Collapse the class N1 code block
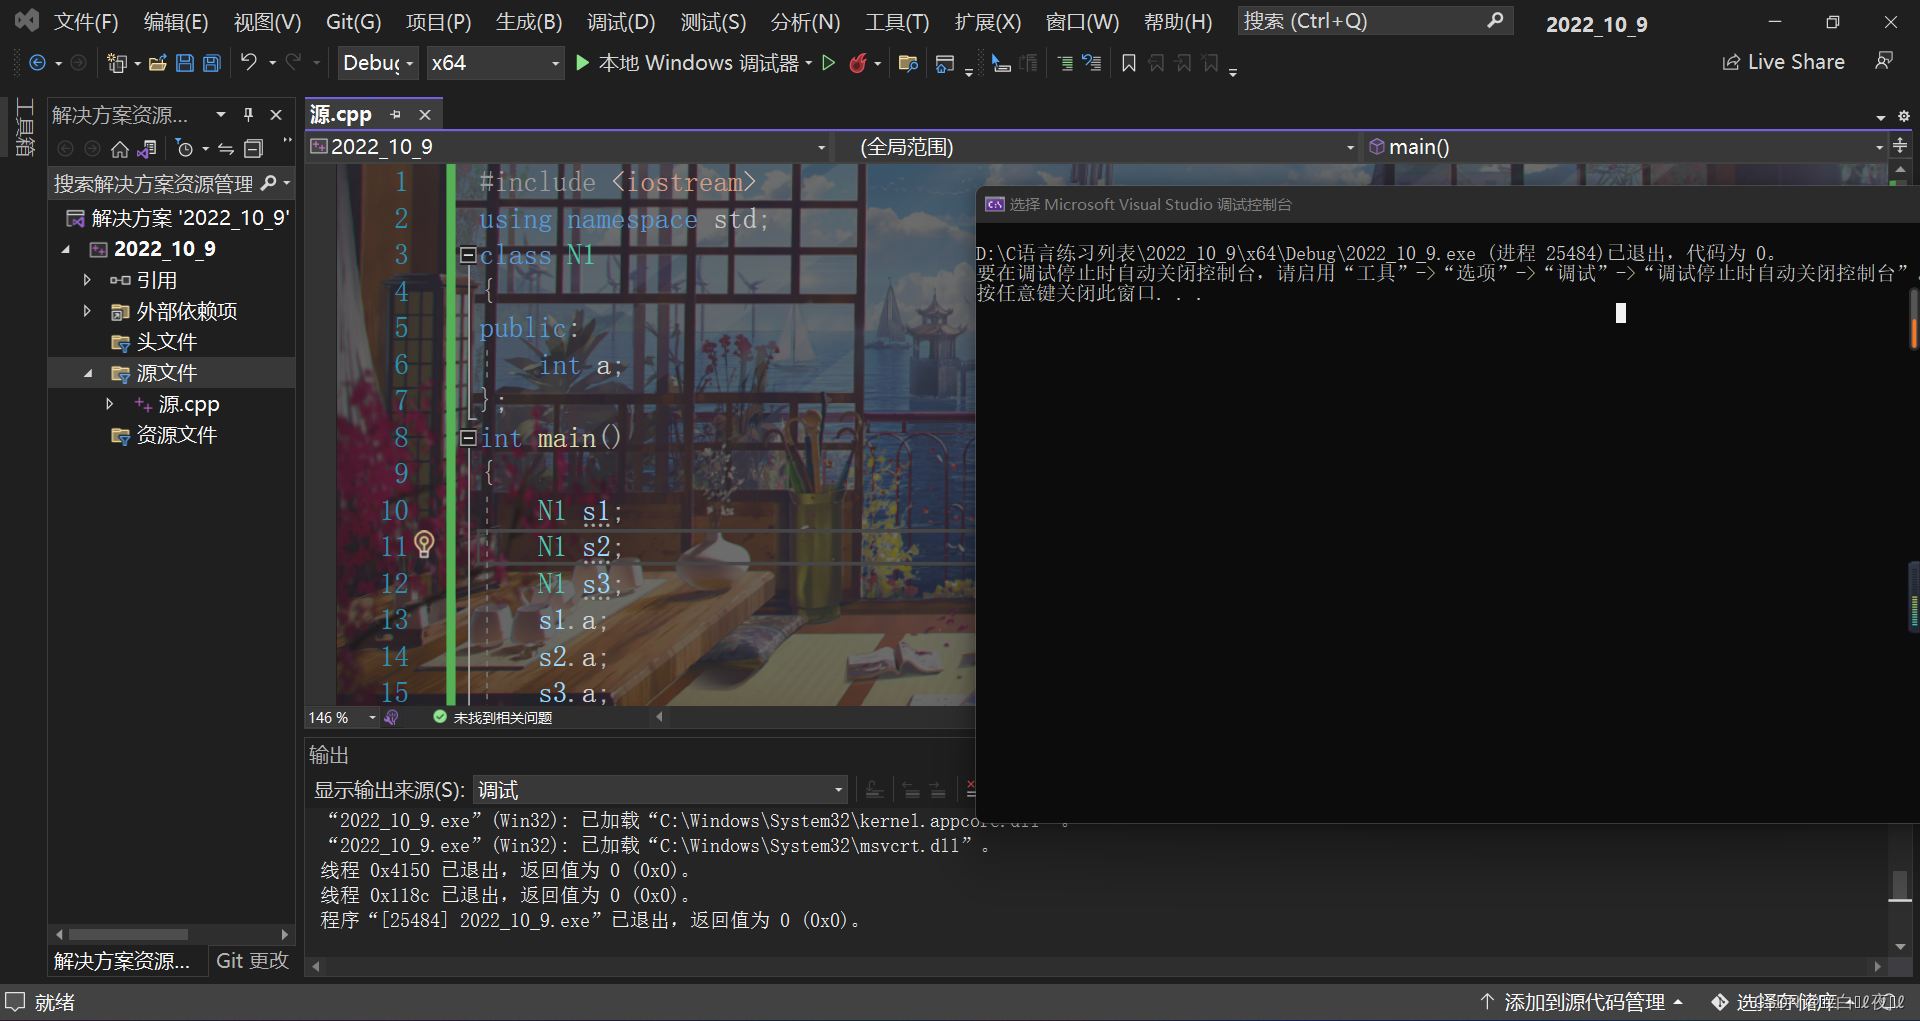 (467, 255)
